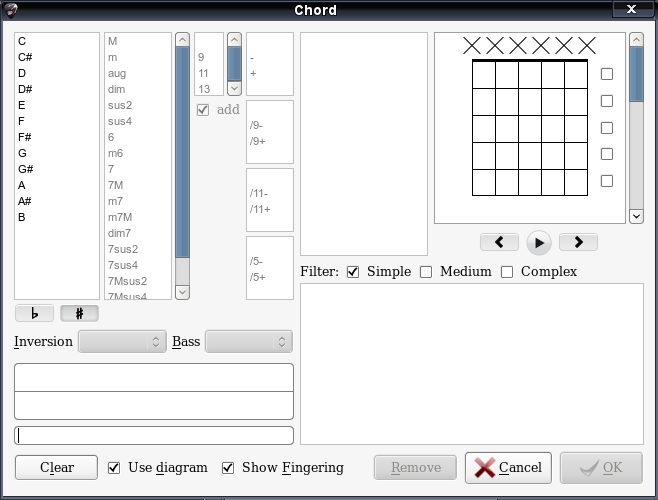Select root note A#
Screen dimensions: 658x500
coord(57,201)
